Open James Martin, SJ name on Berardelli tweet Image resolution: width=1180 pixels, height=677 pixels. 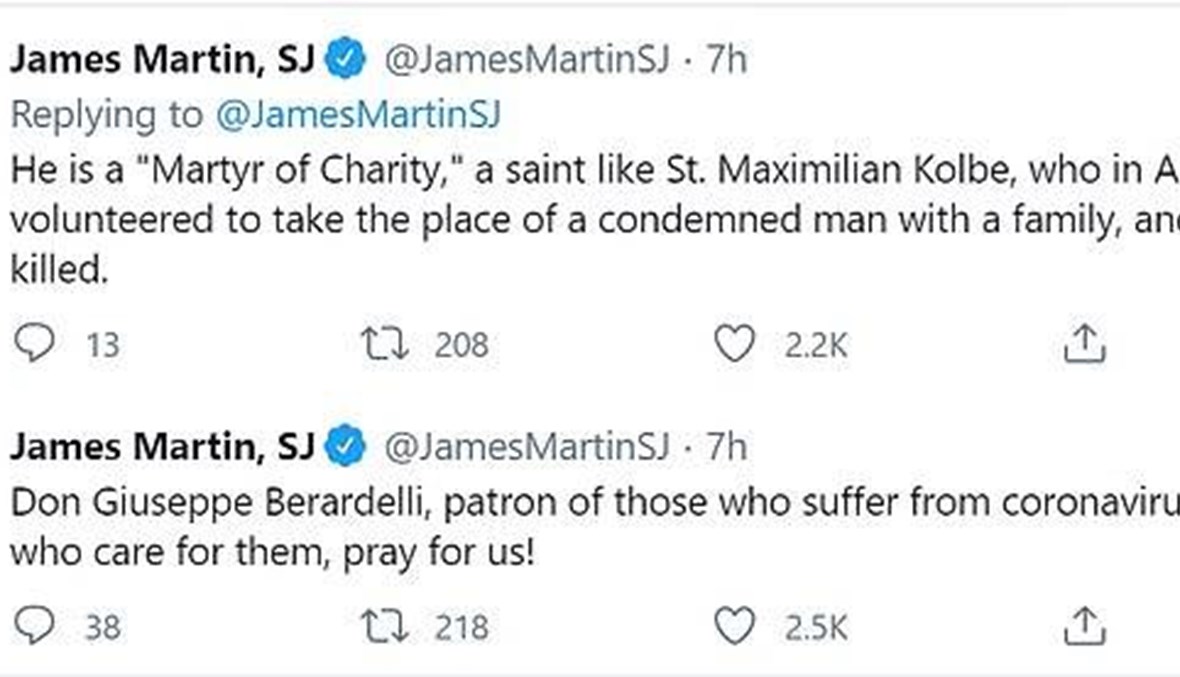162,447
